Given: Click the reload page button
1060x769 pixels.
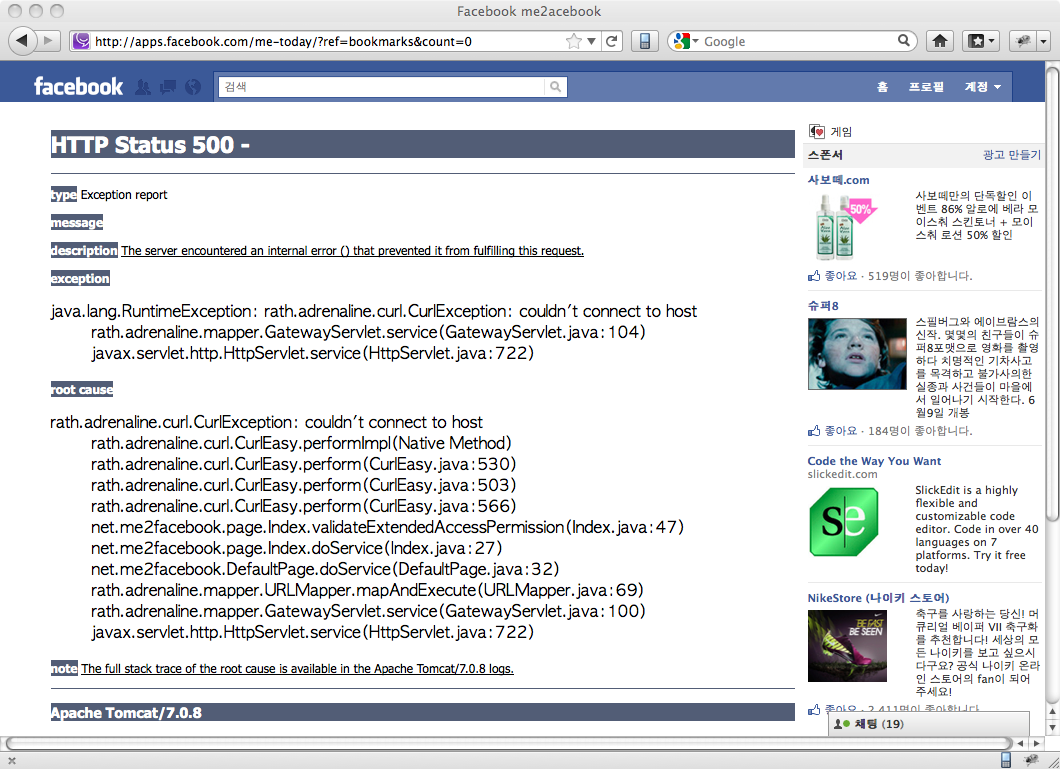Looking at the screenshot, I should point(613,41).
